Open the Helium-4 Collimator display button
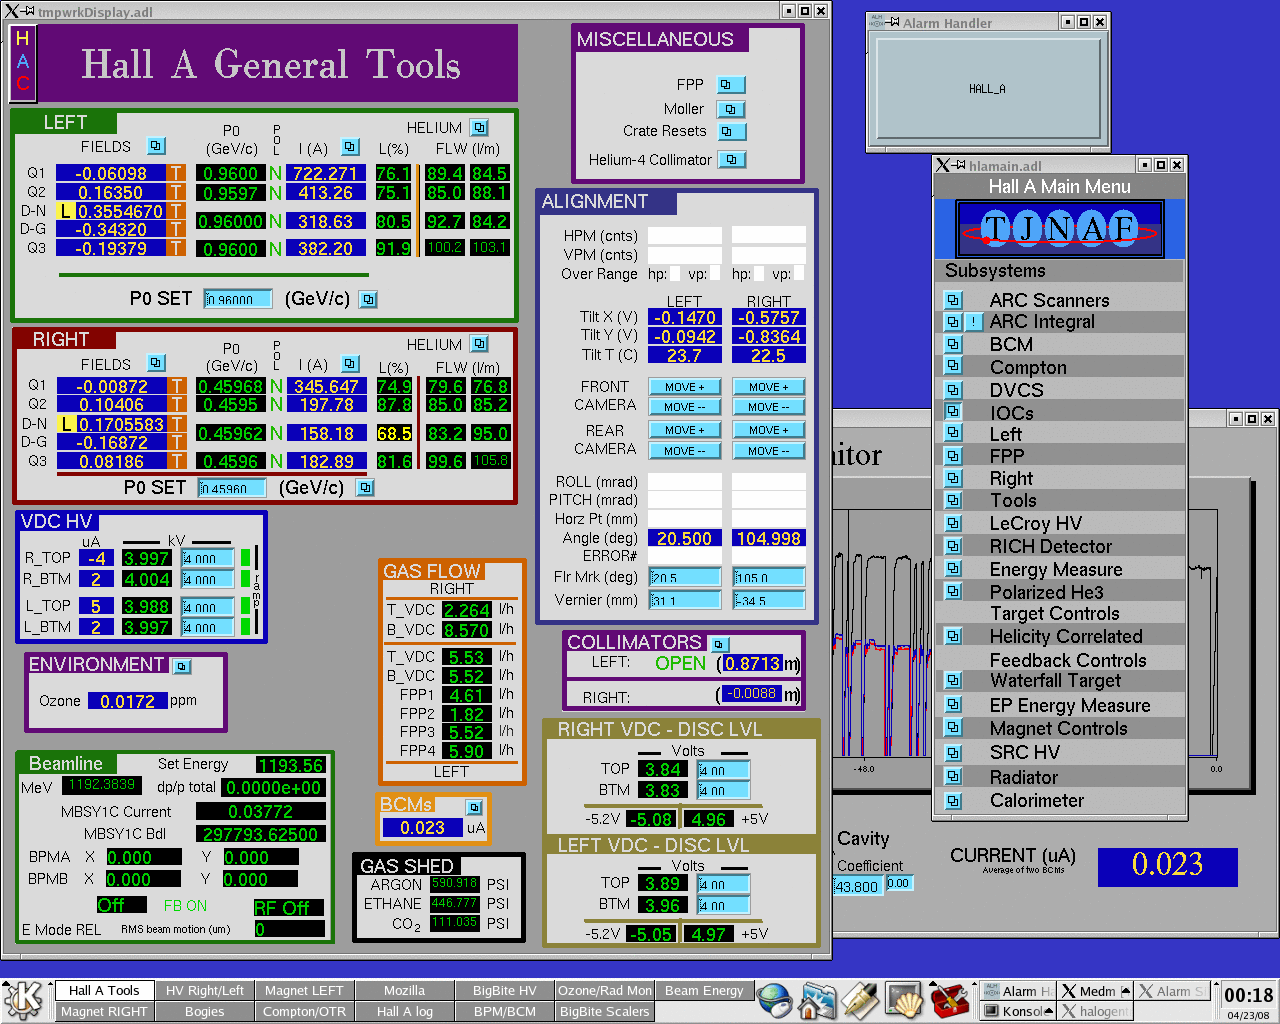 (733, 159)
